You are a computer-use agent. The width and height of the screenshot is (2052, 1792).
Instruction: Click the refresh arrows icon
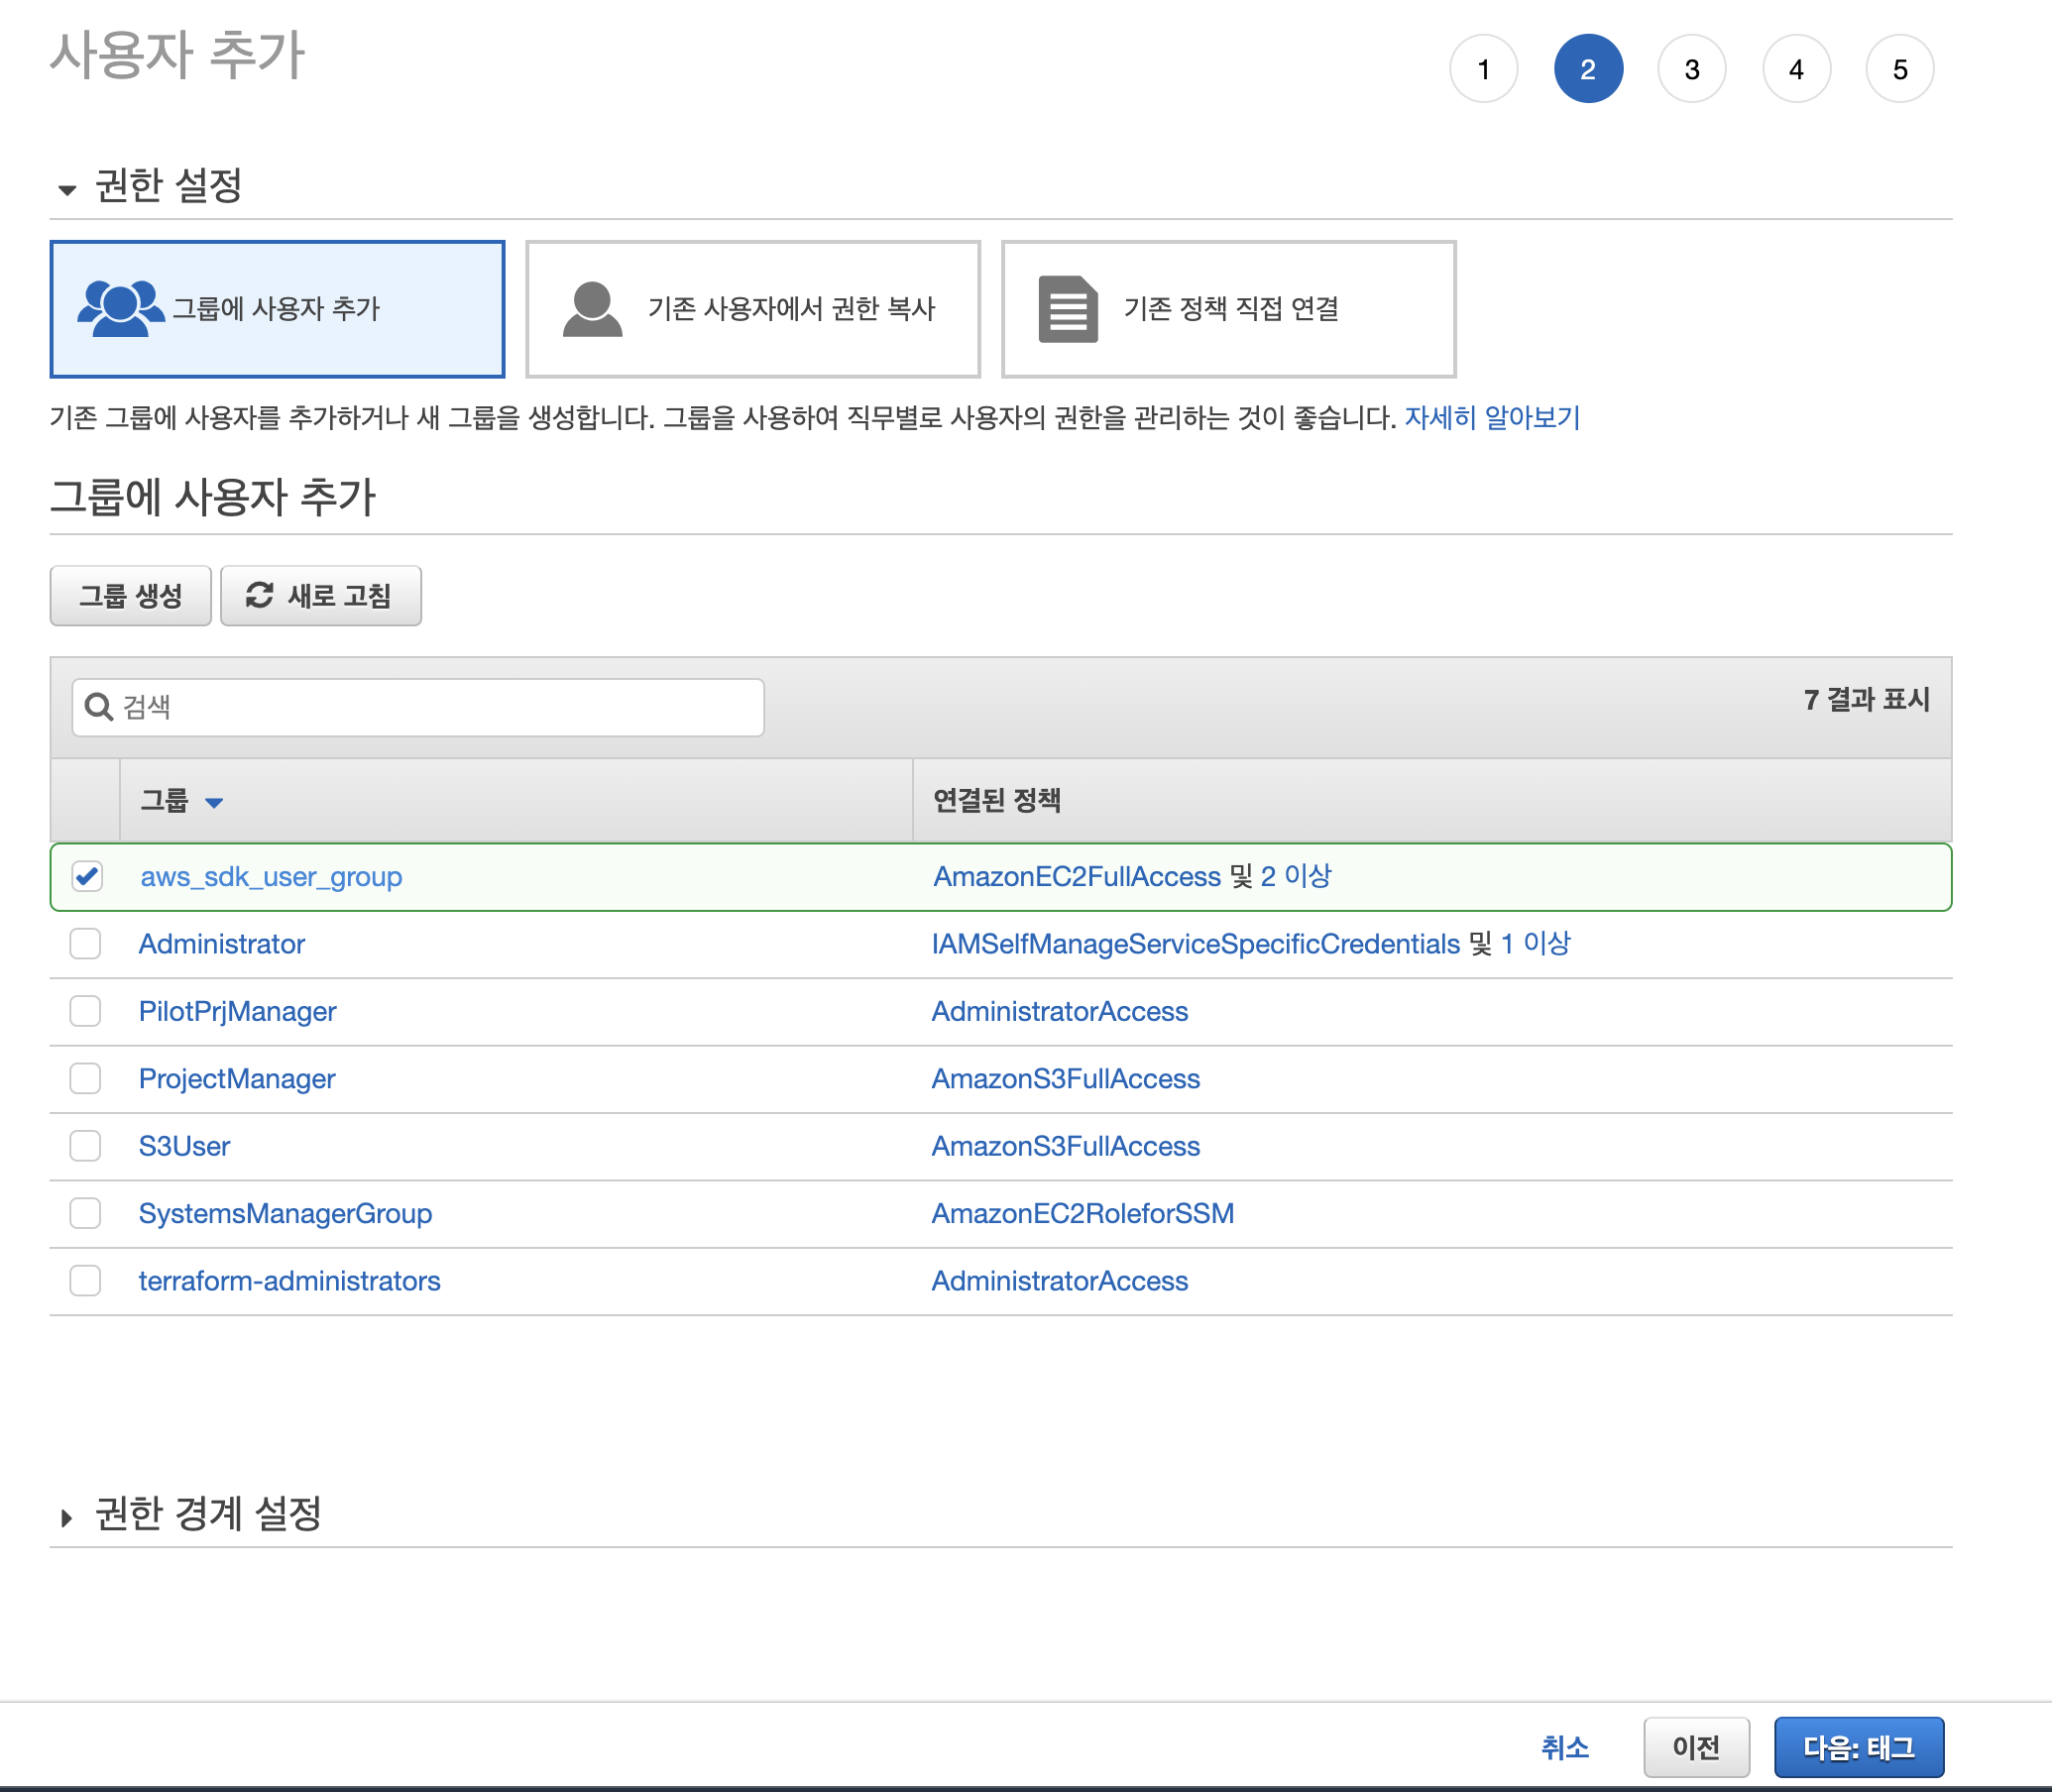pyautogui.click(x=260, y=595)
